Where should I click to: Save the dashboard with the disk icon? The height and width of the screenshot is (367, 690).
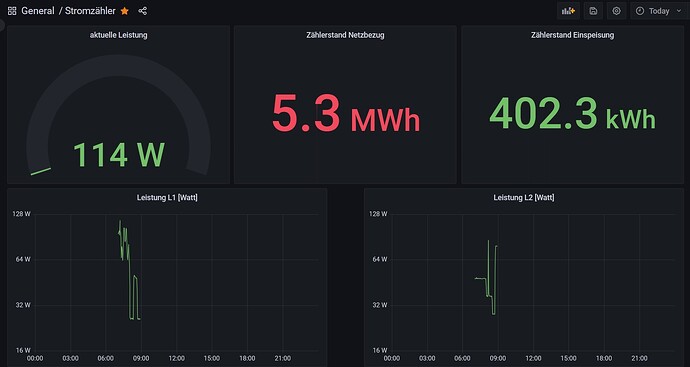click(x=593, y=11)
